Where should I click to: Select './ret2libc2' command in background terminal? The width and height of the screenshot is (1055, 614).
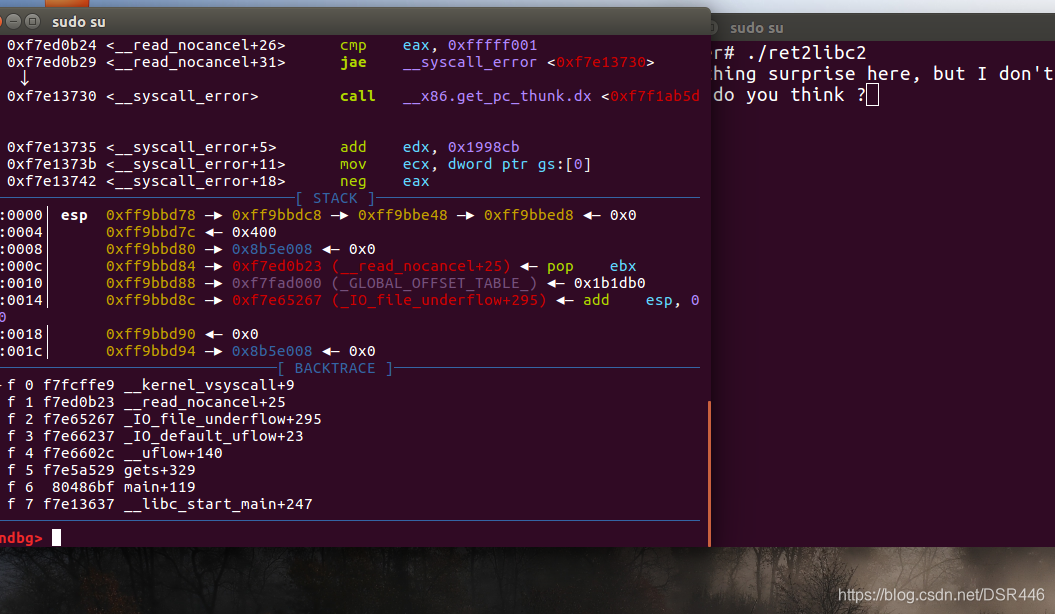click(x=806, y=52)
